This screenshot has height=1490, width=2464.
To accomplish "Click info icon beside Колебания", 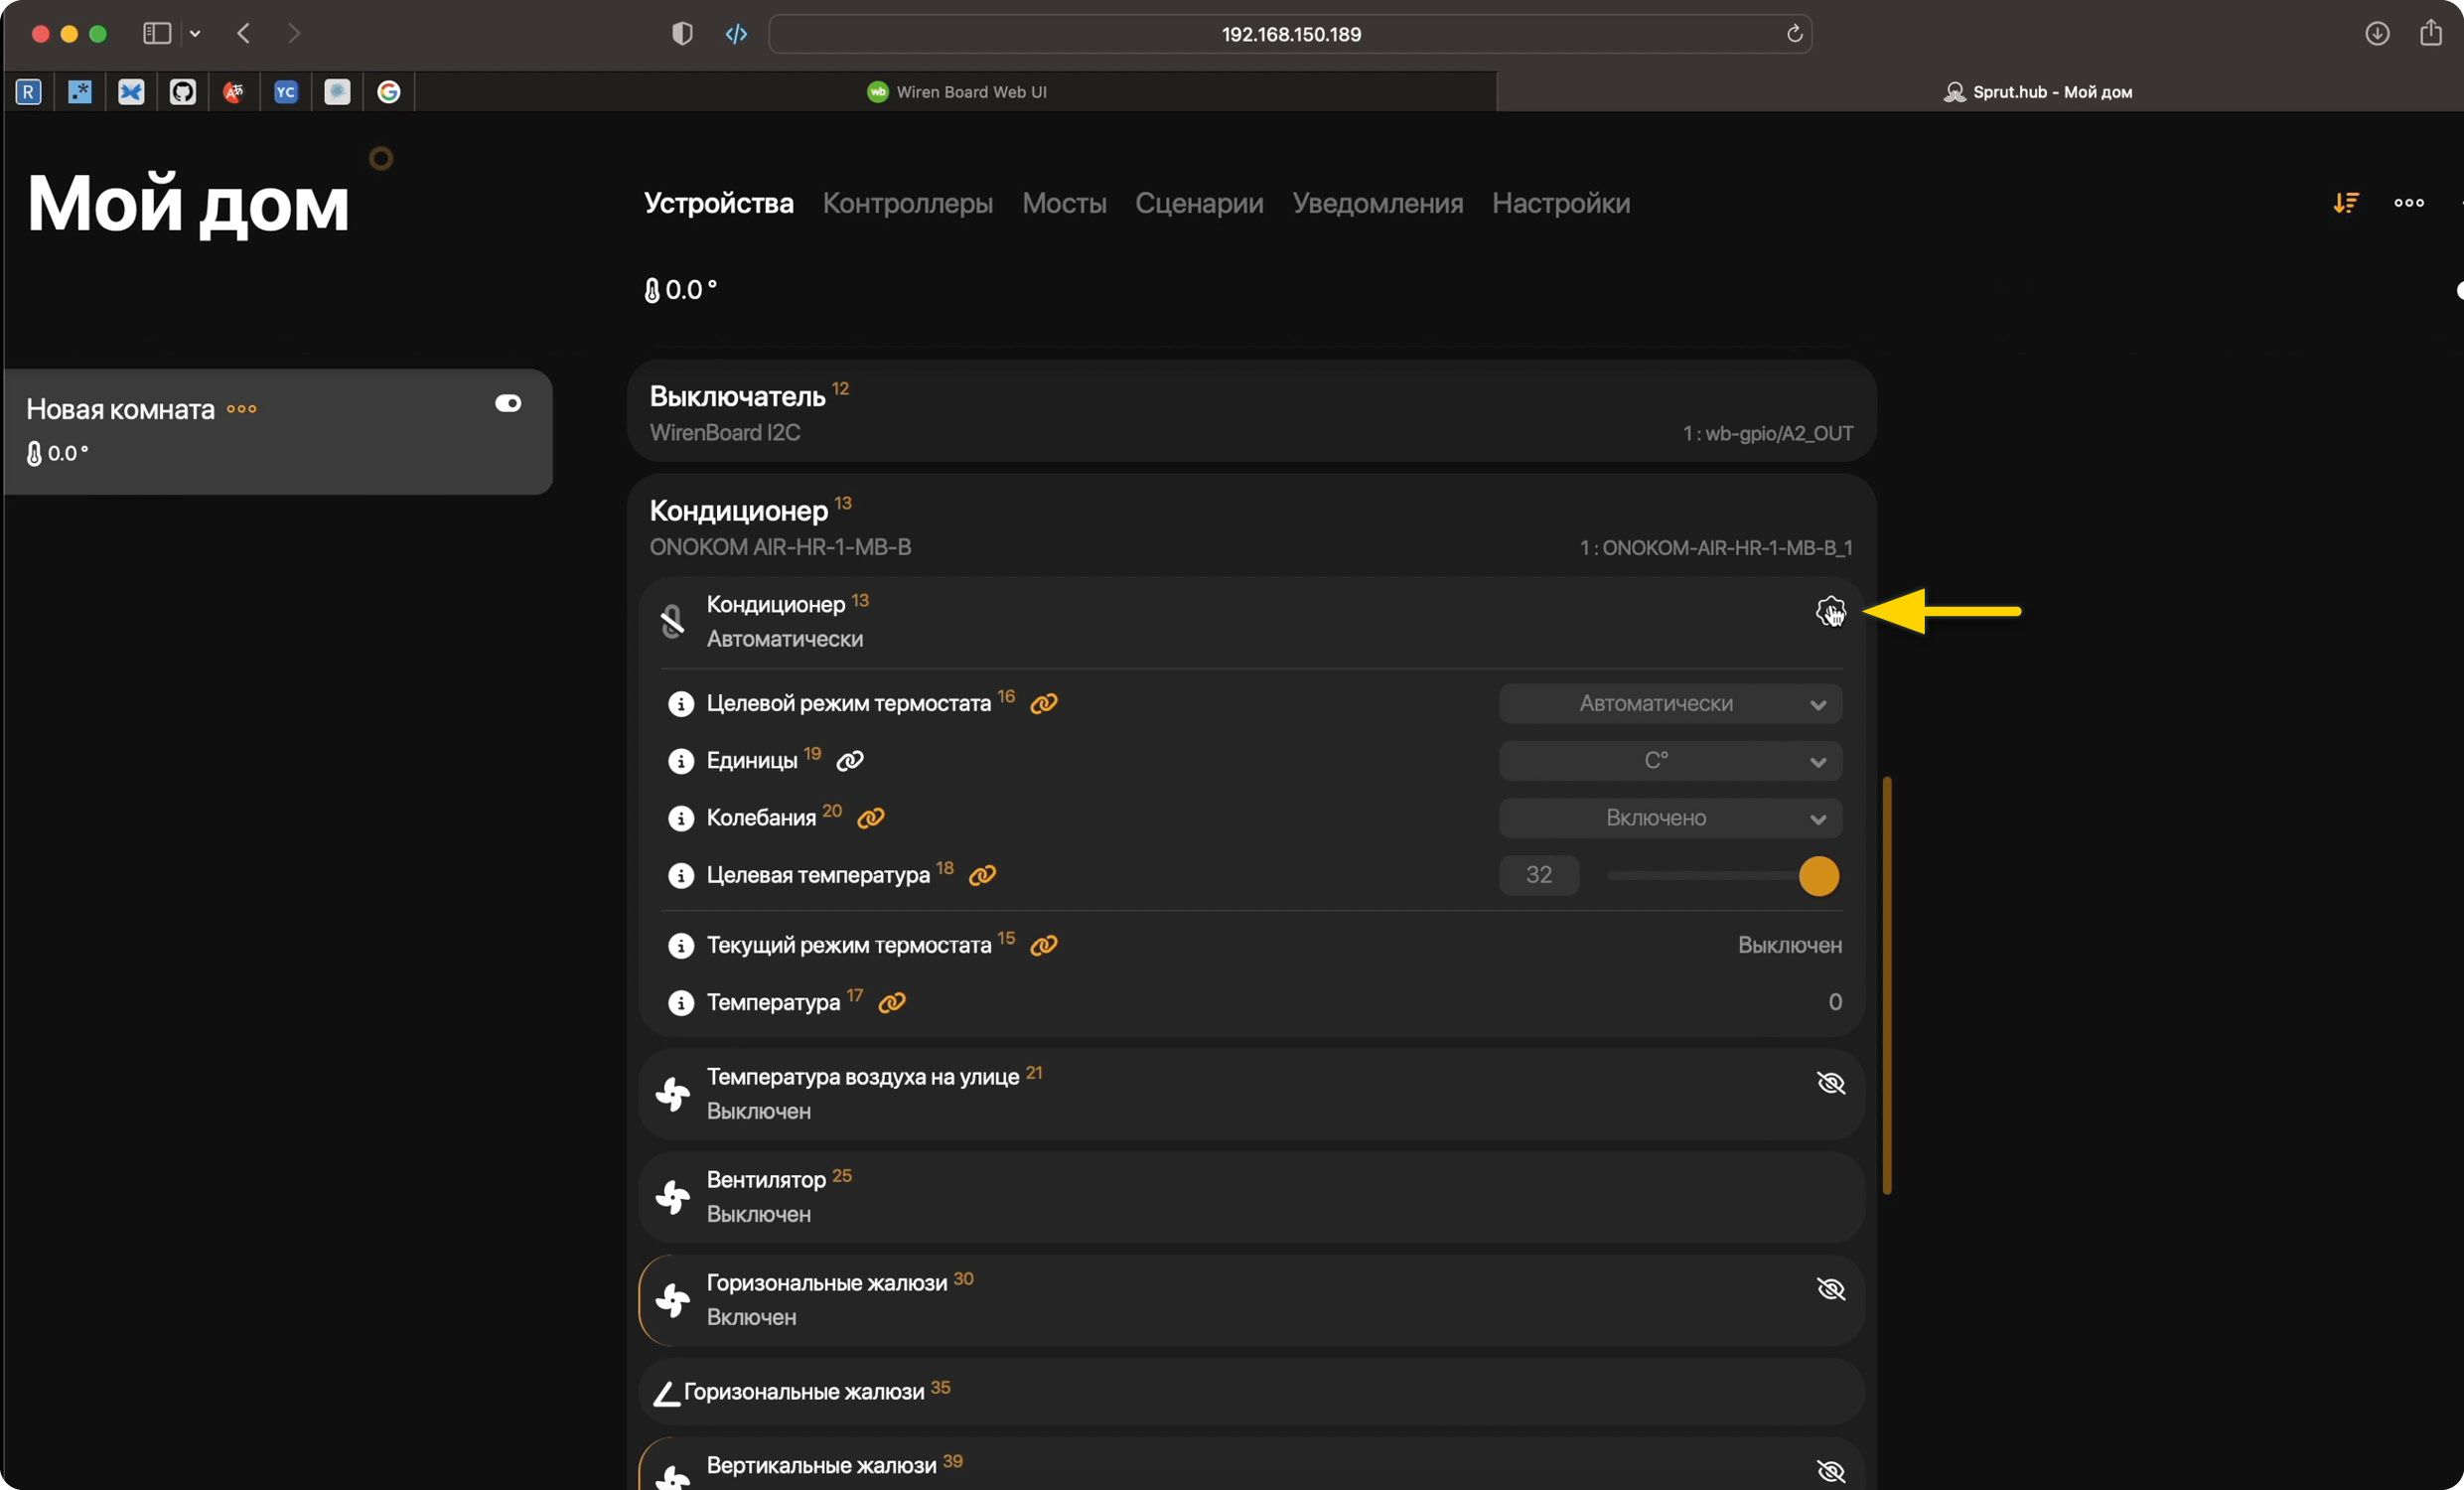I will point(680,819).
